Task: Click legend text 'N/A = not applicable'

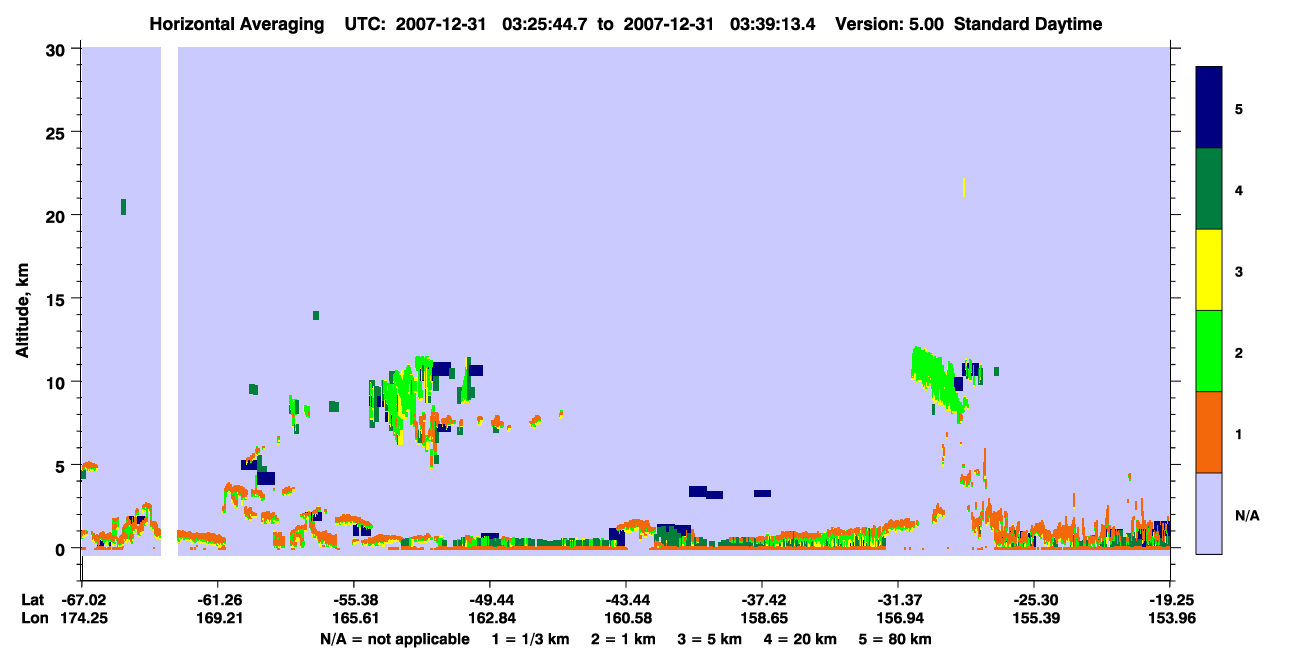Action: [x=394, y=639]
